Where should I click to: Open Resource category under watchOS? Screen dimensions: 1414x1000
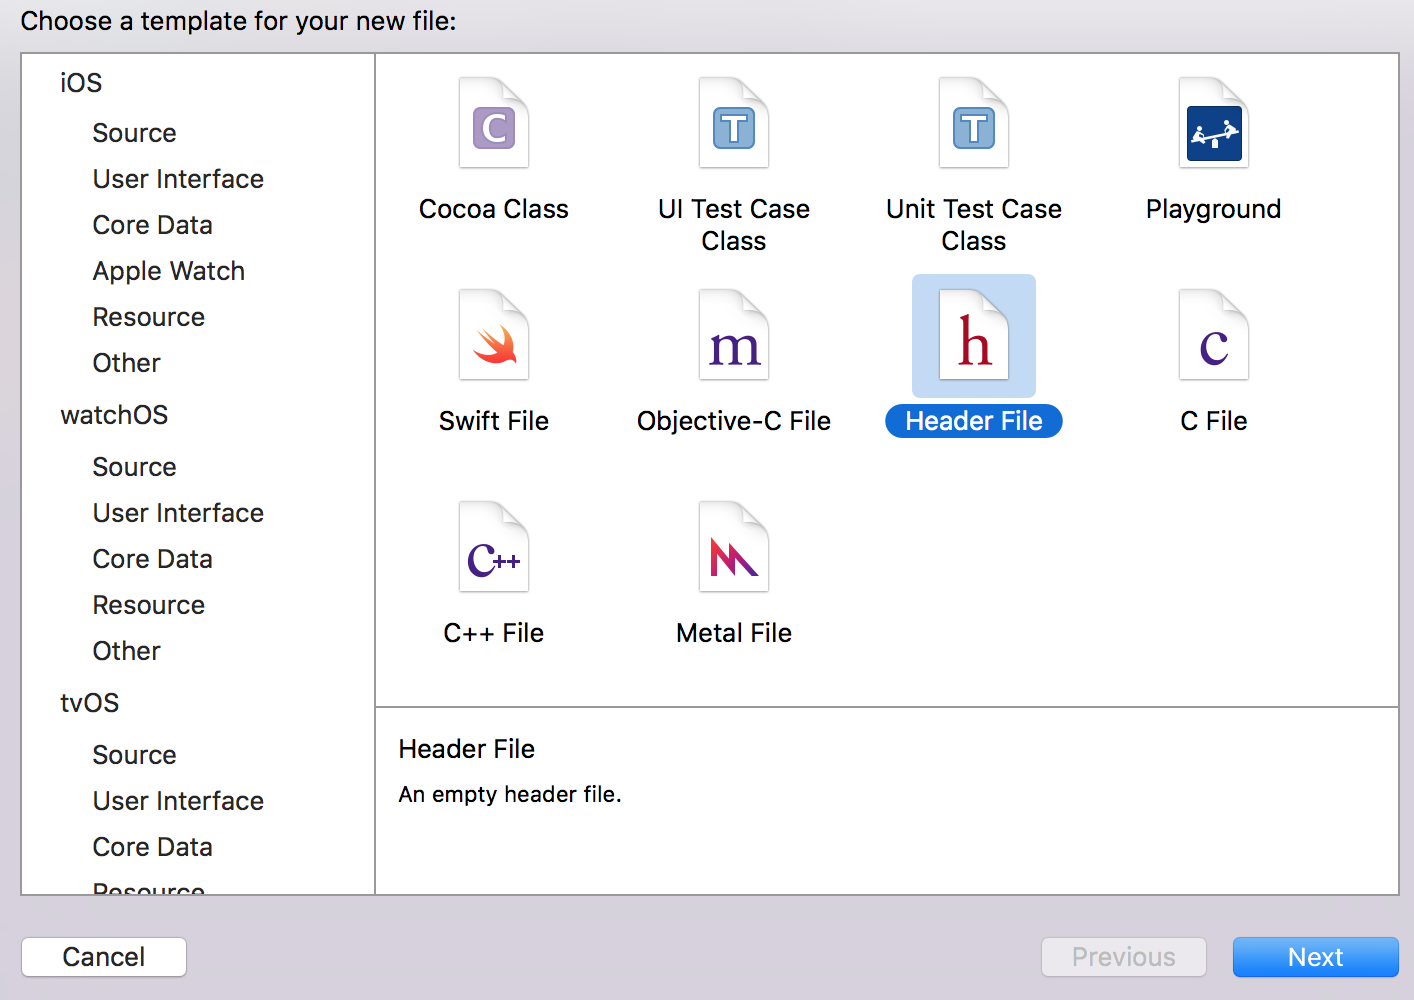[x=148, y=605]
